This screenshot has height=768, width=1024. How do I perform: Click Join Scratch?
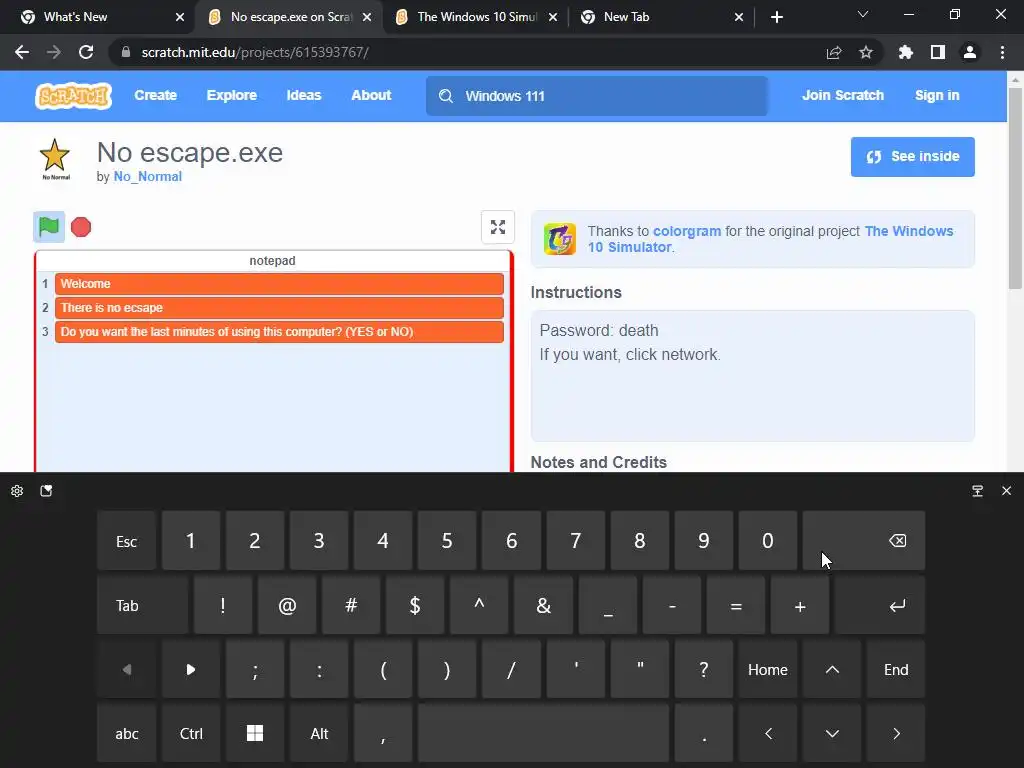[842, 95]
